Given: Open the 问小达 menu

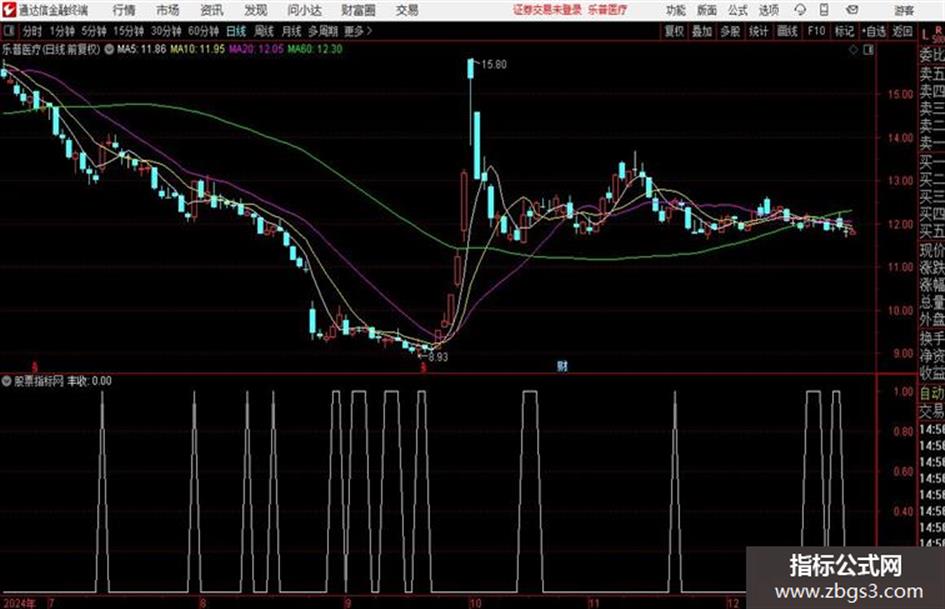Looking at the screenshot, I should coord(304,10).
